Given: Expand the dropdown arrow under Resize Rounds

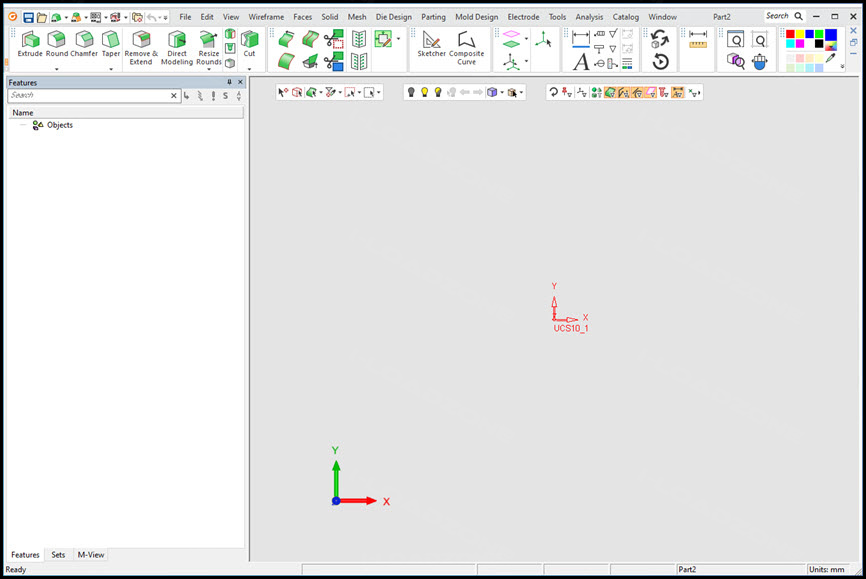Looking at the screenshot, I should click(209, 69).
